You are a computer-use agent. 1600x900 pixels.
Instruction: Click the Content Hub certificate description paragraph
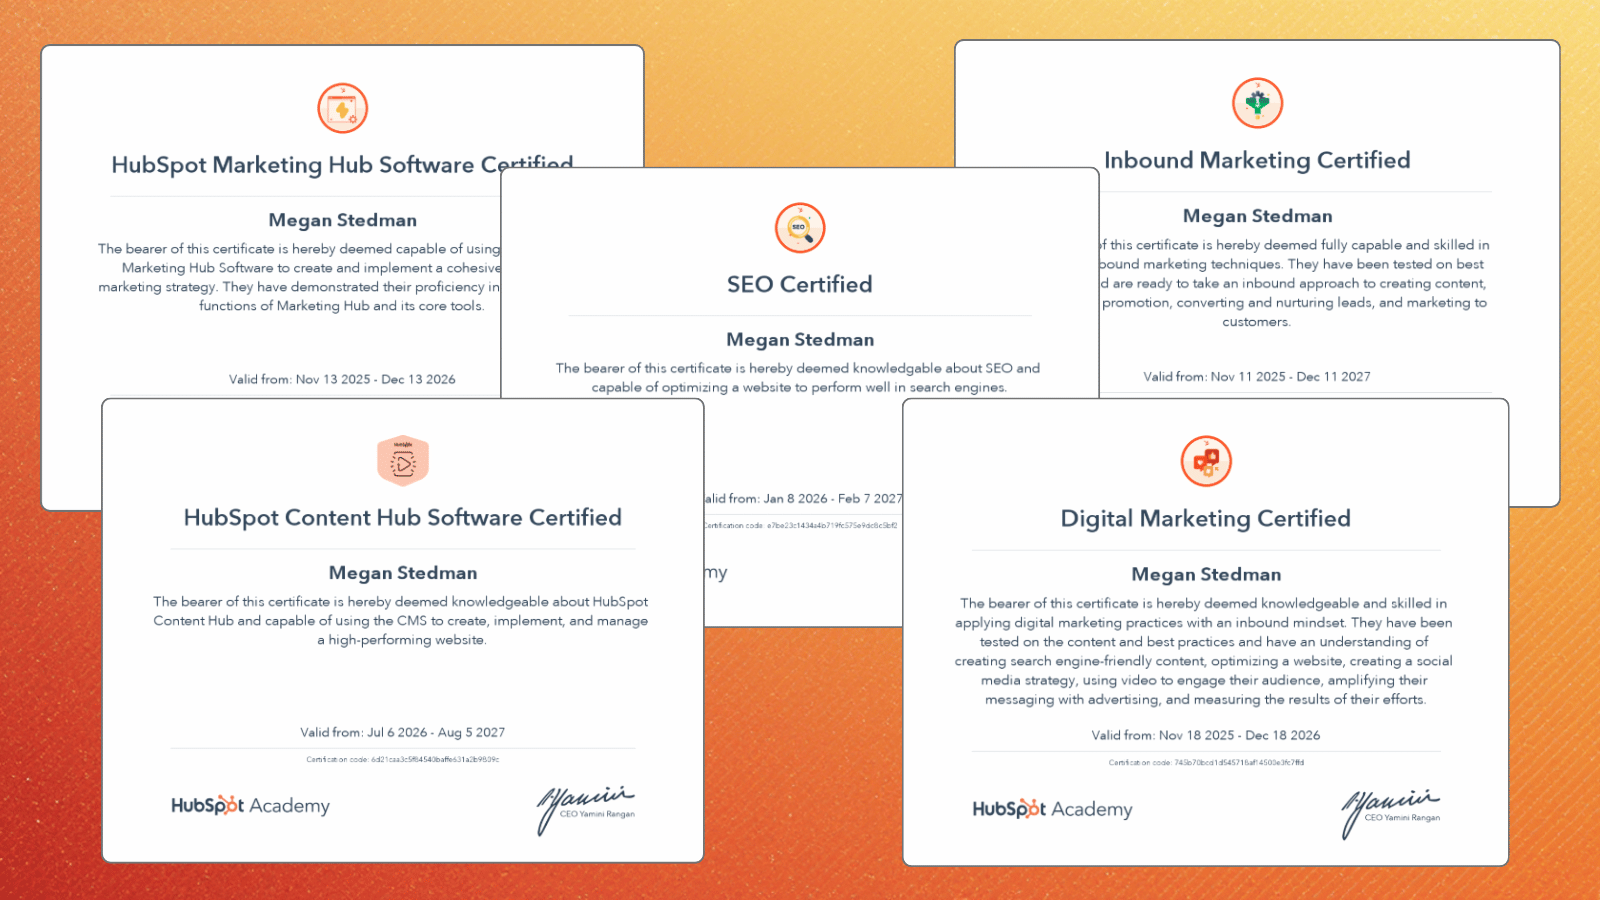401,621
